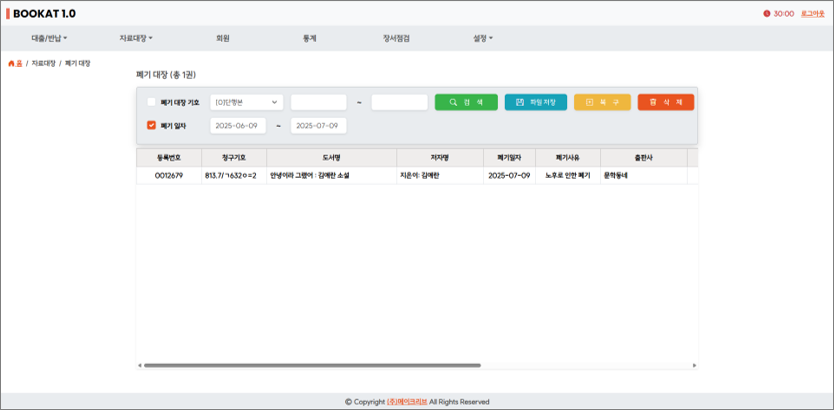Click the home icon in the breadcrumb
The height and width of the screenshot is (410, 834).
pyautogui.click(x=12, y=63)
